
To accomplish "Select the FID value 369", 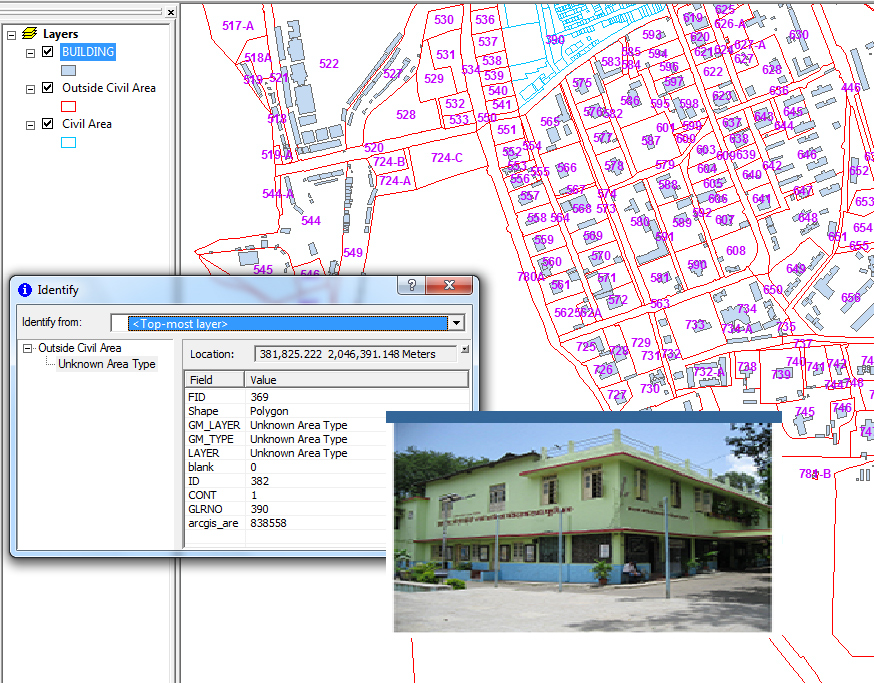I will click(259, 397).
